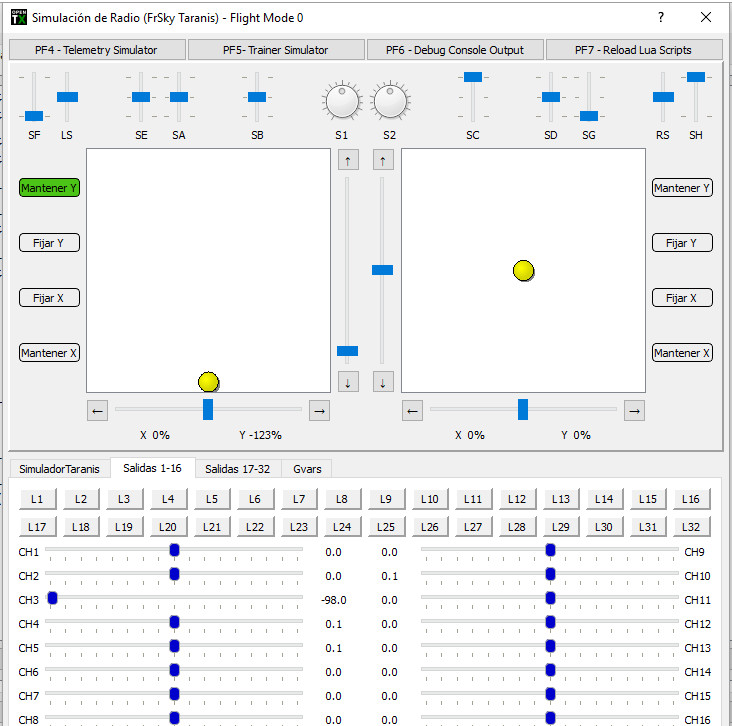Image resolution: width=732 pixels, height=726 pixels.
Task: Click the right stick's right arrow button
Action: tap(634, 410)
